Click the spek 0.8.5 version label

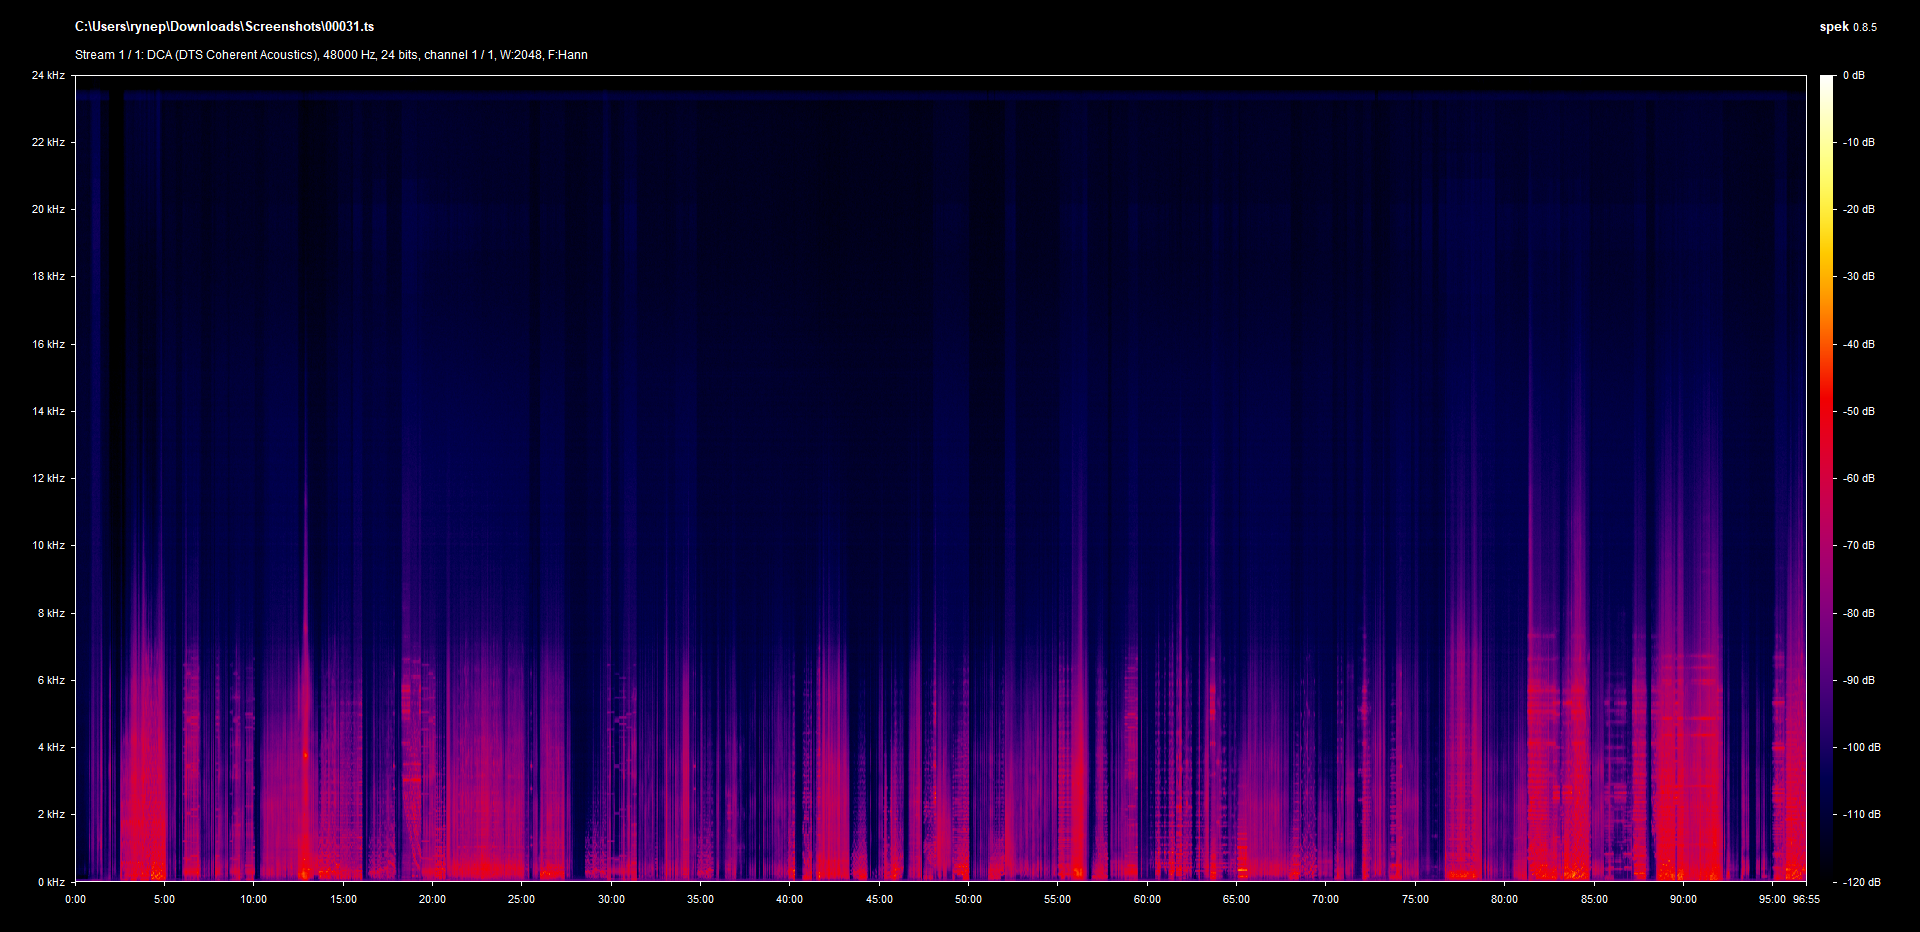1847,27
